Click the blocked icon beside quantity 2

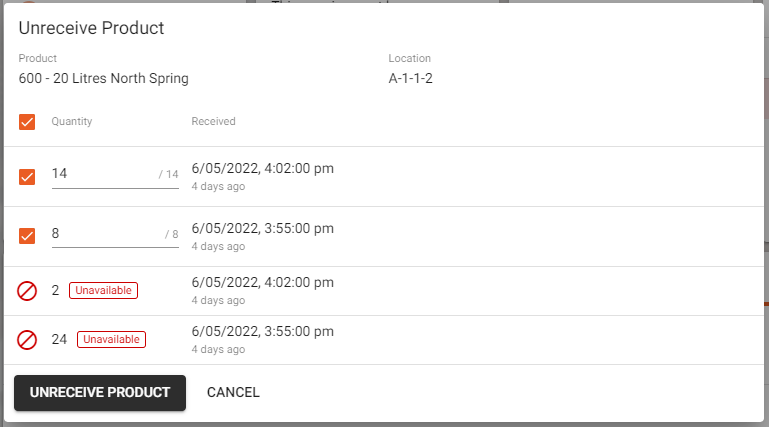(x=27, y=291)
